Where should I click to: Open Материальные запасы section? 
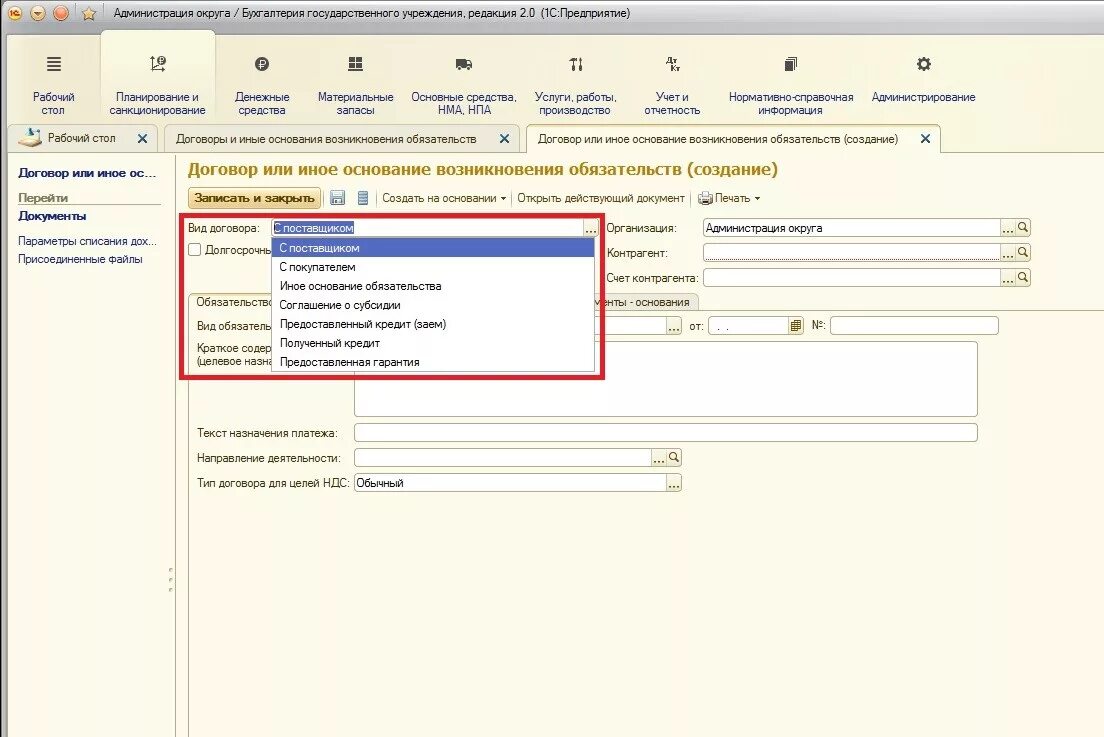(356, 85)
